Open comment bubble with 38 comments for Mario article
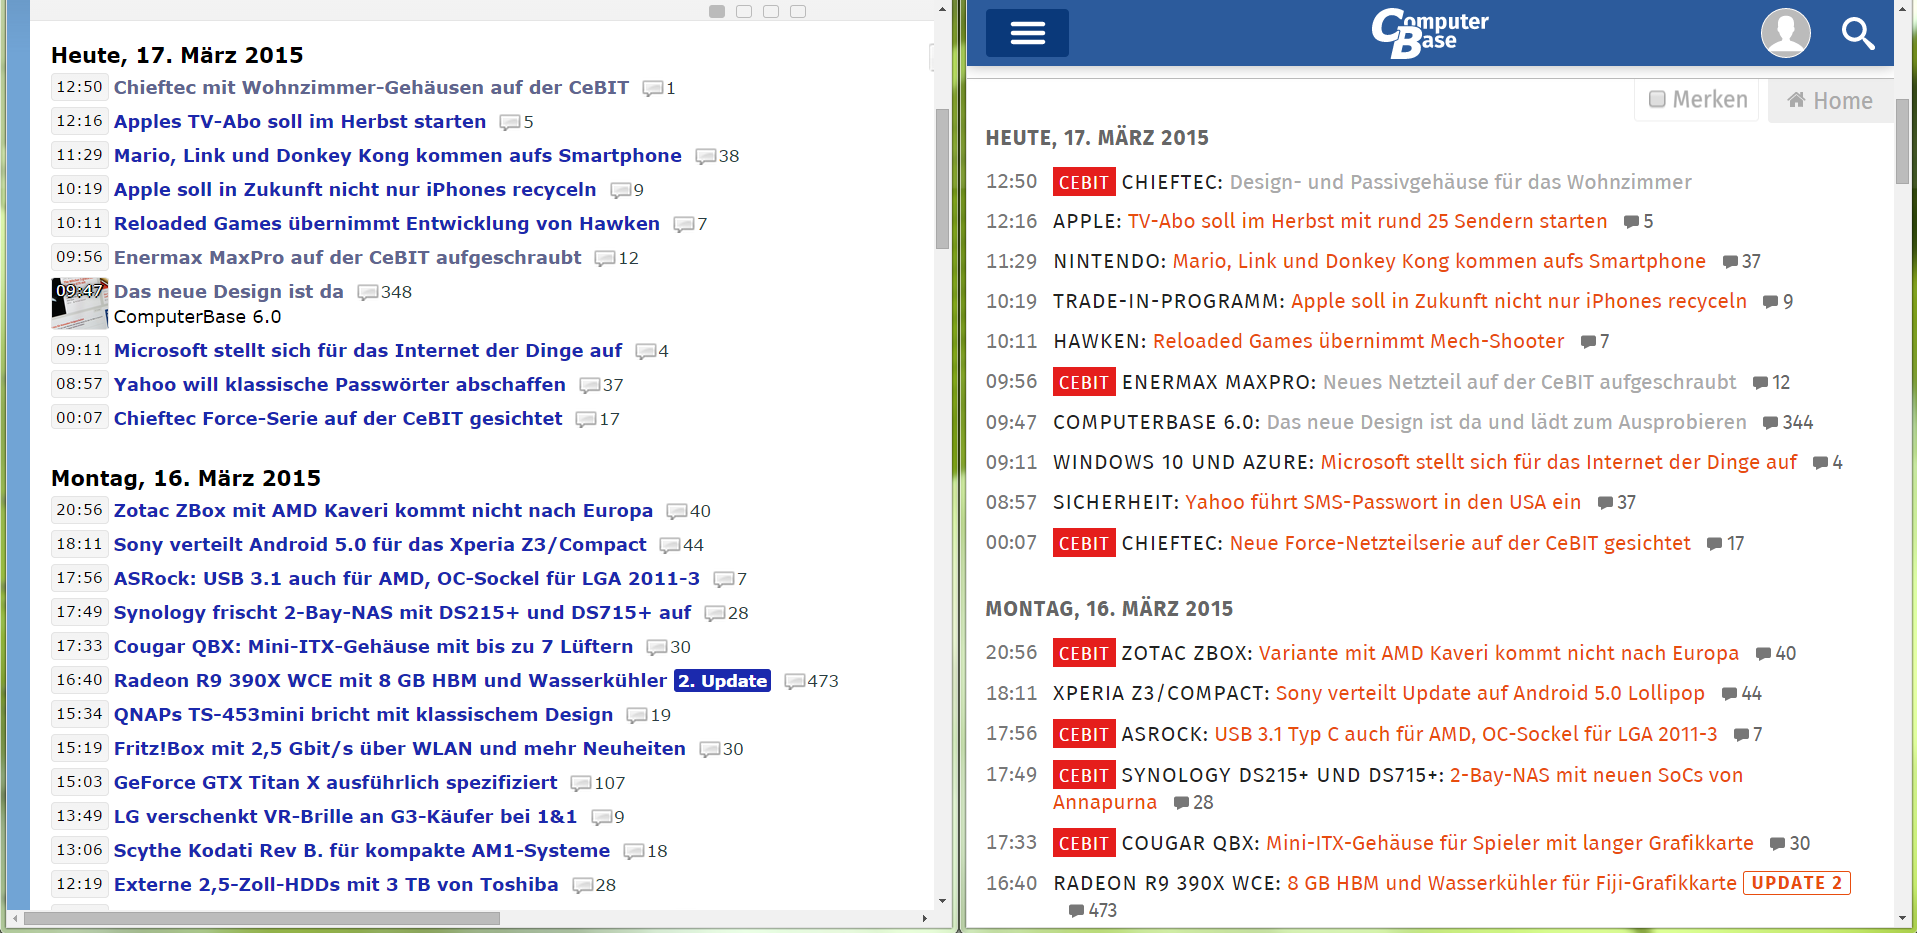The width and height of the screenshot is (1917, 933). point(706,156)
